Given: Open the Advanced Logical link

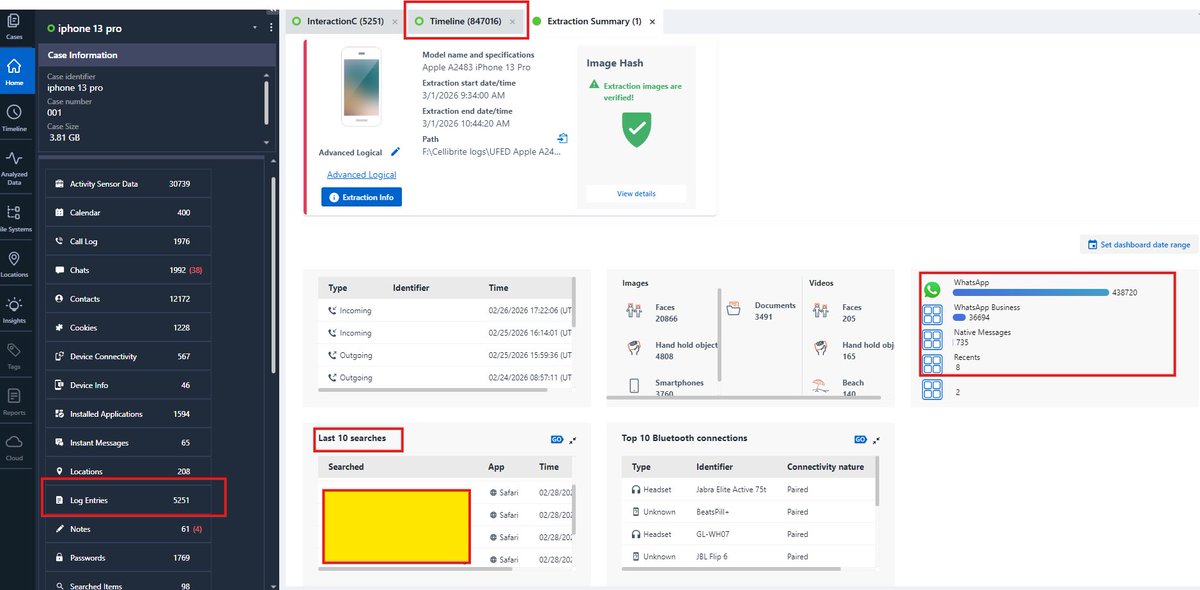Looking at the screenshot, I should [x=361, y=175].
